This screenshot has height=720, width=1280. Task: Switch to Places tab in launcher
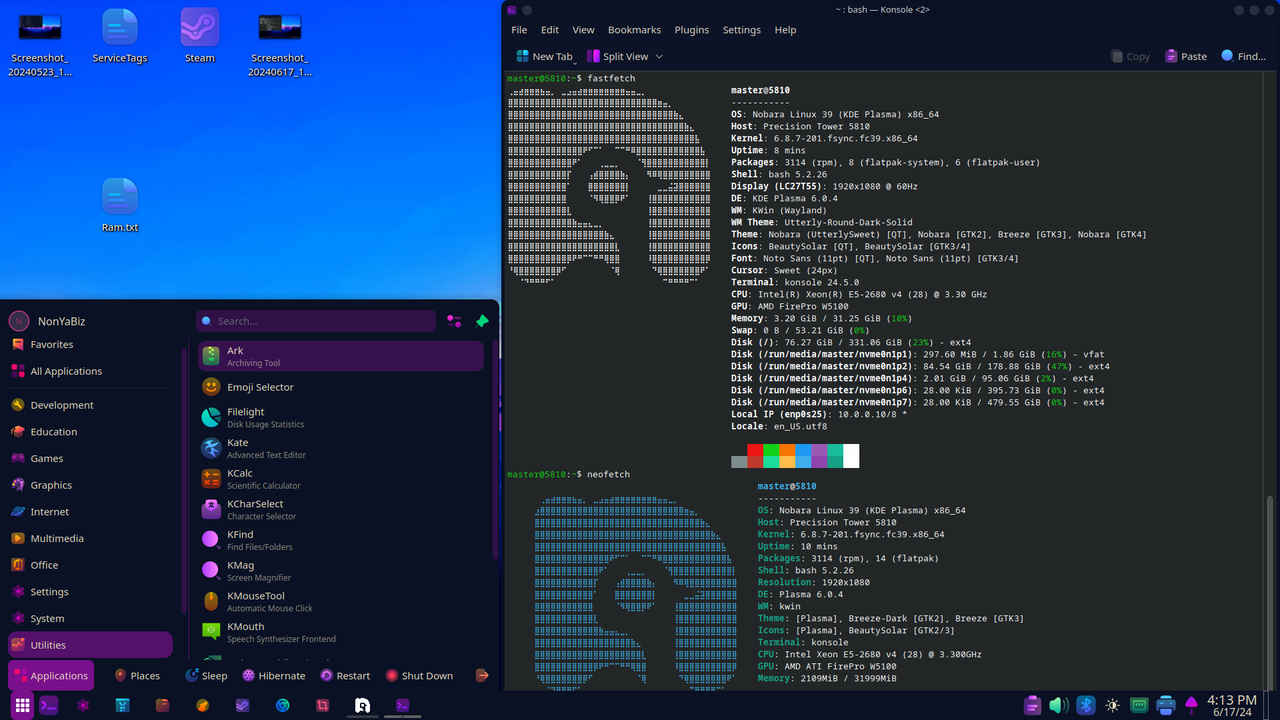point(137,676)
